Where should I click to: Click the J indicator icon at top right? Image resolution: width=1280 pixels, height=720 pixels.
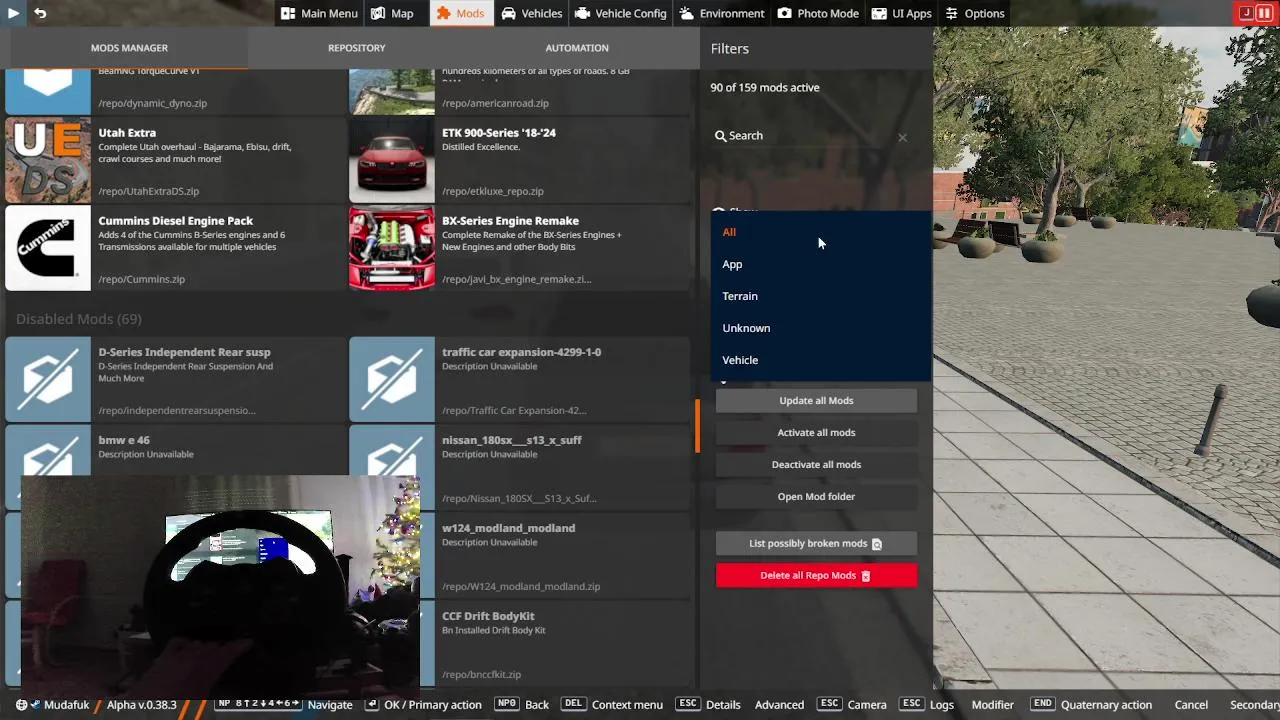[1246, 13]
